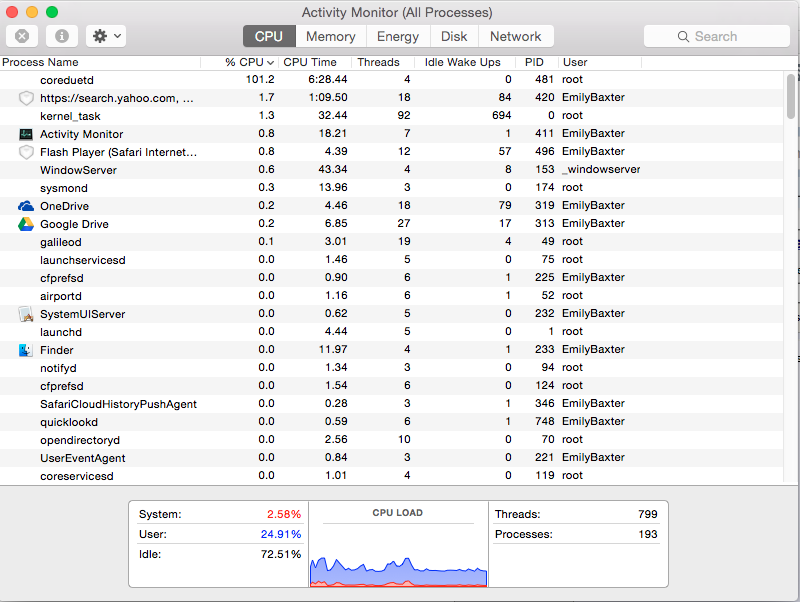Screen dimensions: 800x602
Task: Select the UserEventAgent process row
Action: click(391, 458)
